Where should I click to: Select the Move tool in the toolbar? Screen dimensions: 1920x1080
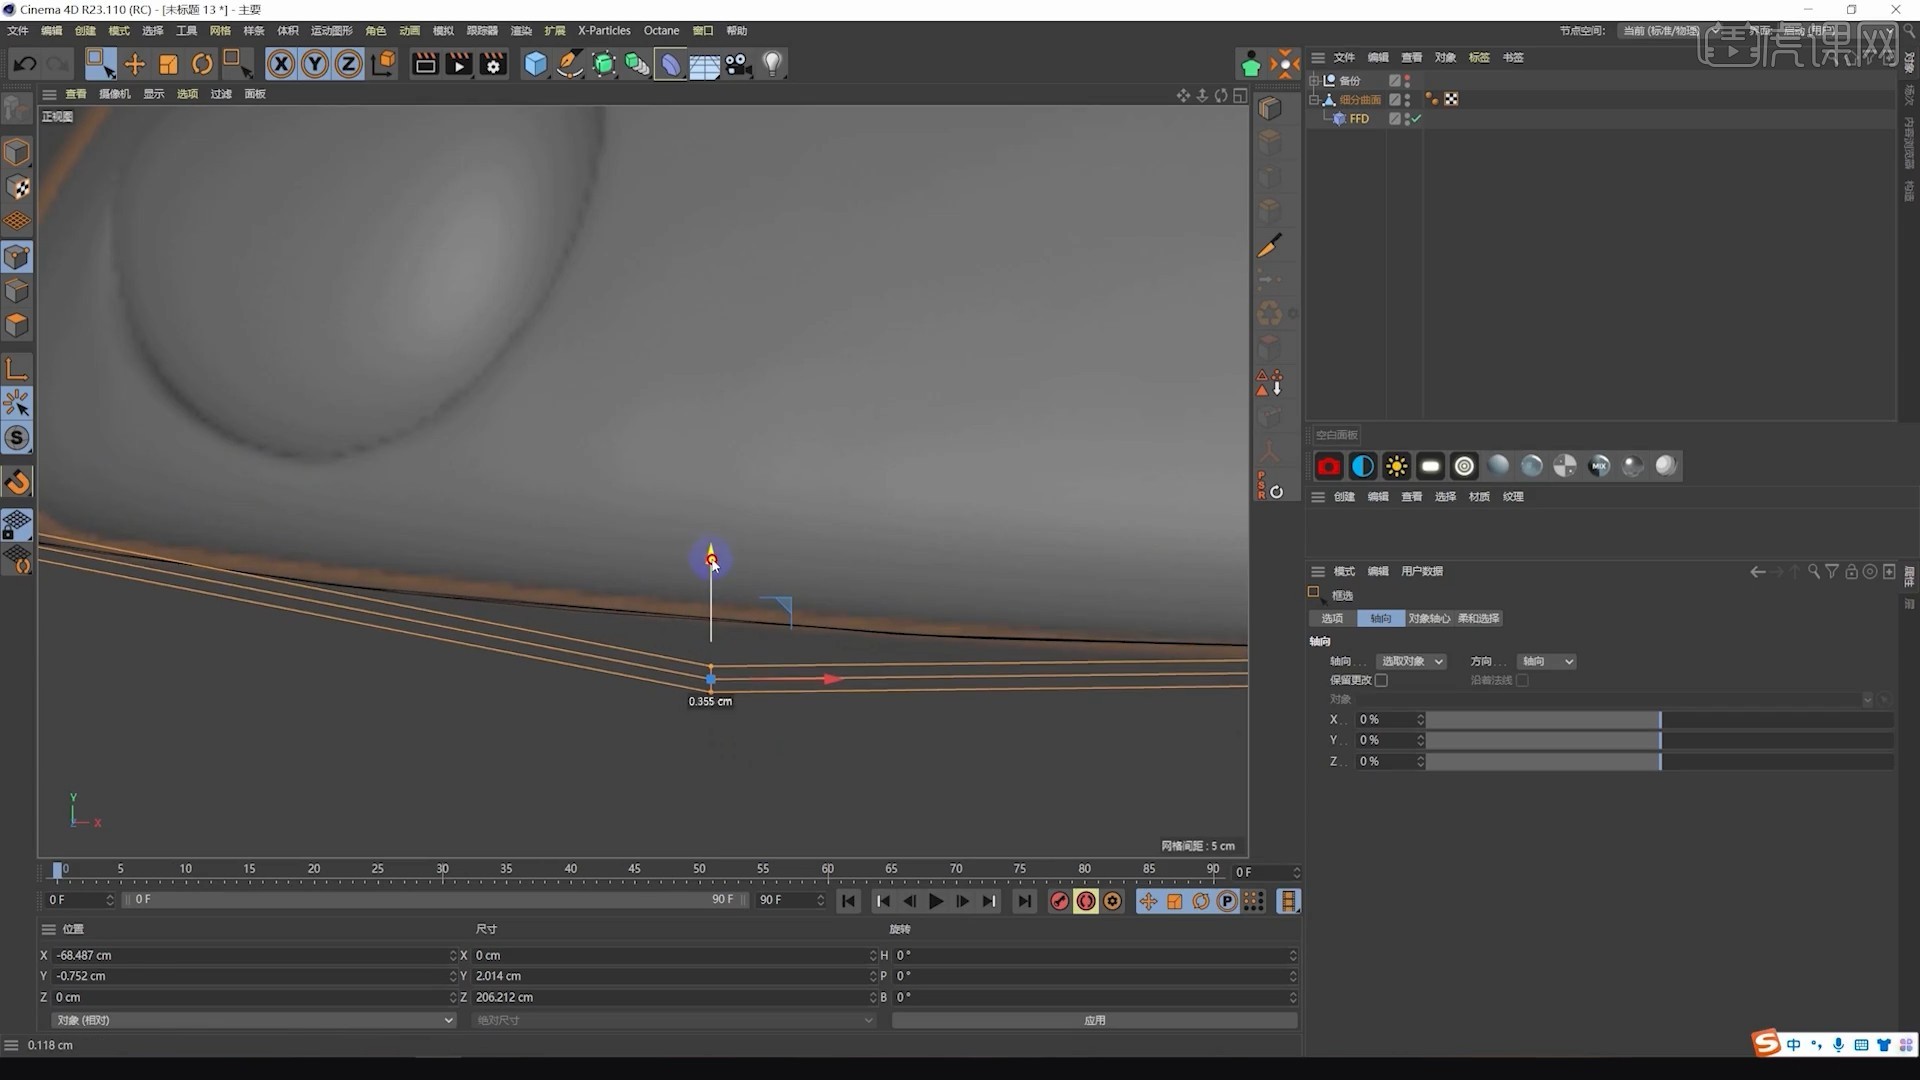[134, 64]
